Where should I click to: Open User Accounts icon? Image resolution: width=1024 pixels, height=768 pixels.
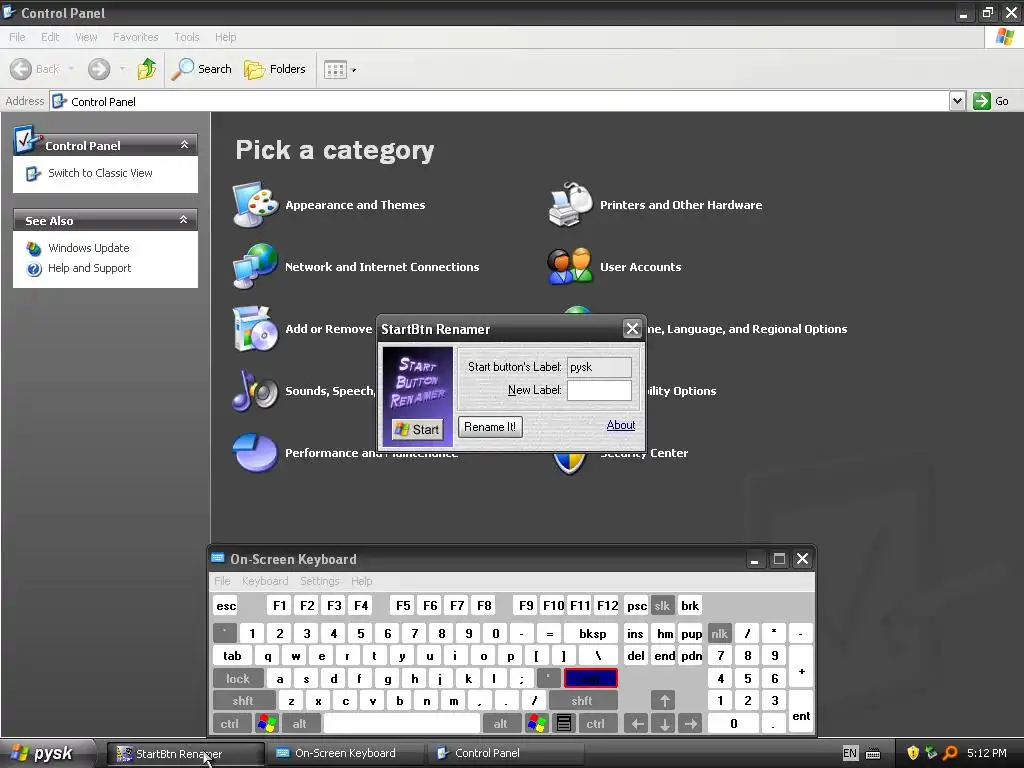570,266
